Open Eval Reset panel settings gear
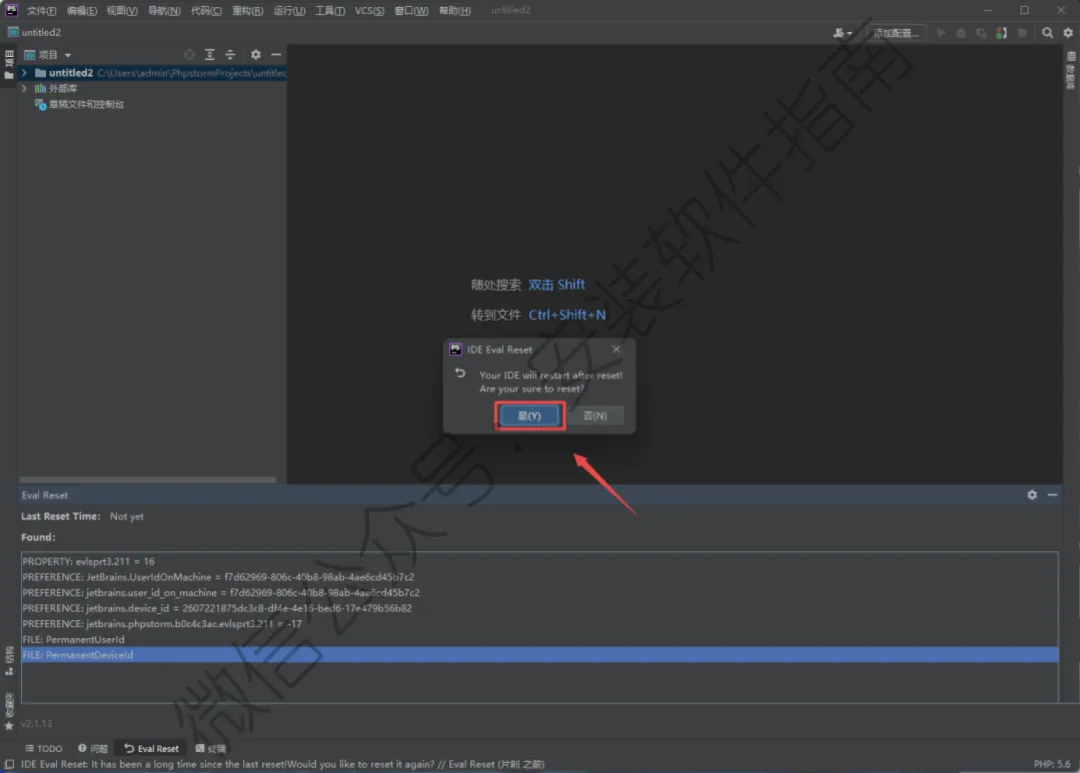This screenshot has height=773, width=1080. (x=1032, y=495)
